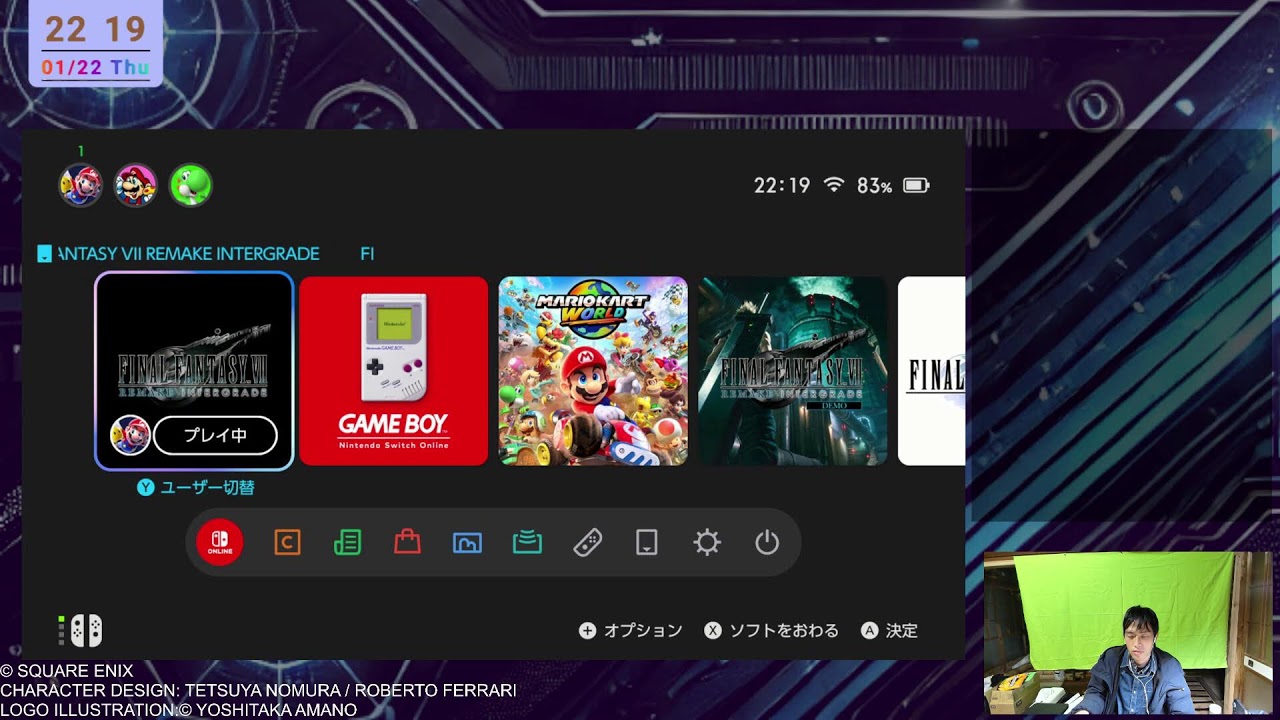The image size is (1280, 720).
Task: Select the second Mario user avatar
Action: (x=136, y=186)
